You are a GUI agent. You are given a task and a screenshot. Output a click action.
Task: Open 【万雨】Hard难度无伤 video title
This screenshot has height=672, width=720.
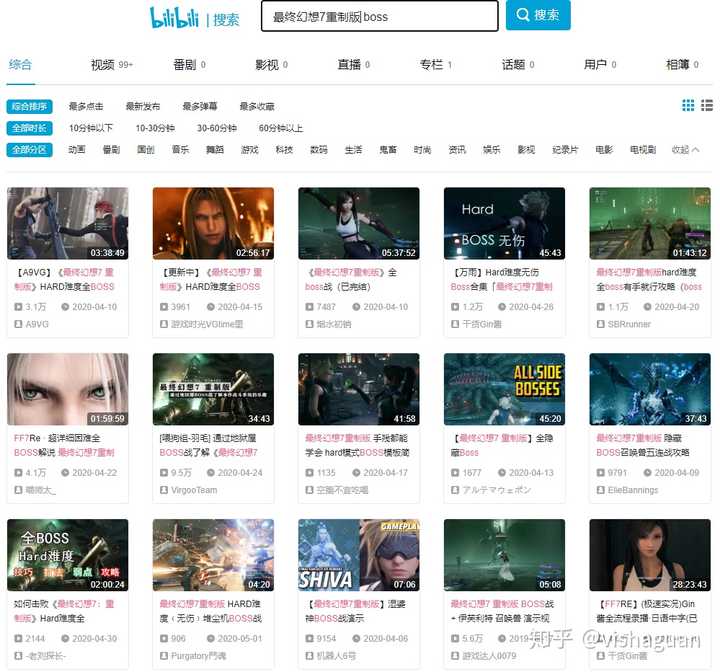pos(501,279)
